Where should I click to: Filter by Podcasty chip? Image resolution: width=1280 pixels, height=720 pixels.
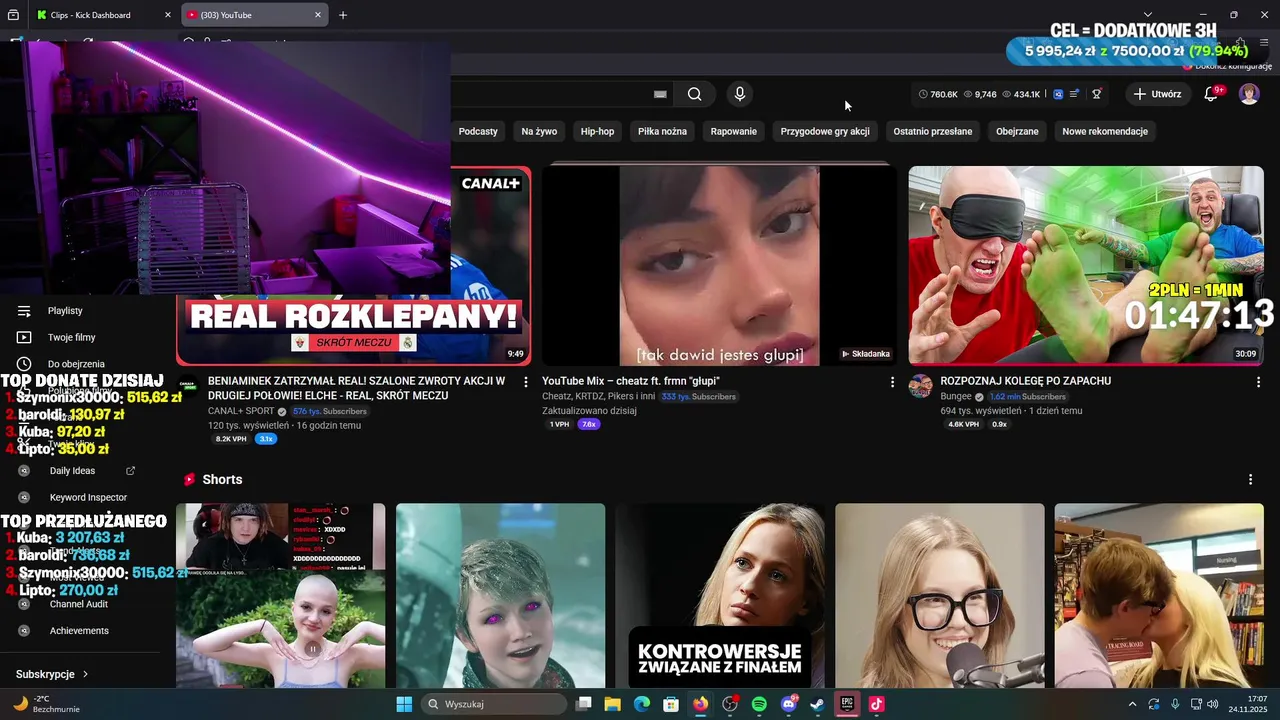[478, 131]
